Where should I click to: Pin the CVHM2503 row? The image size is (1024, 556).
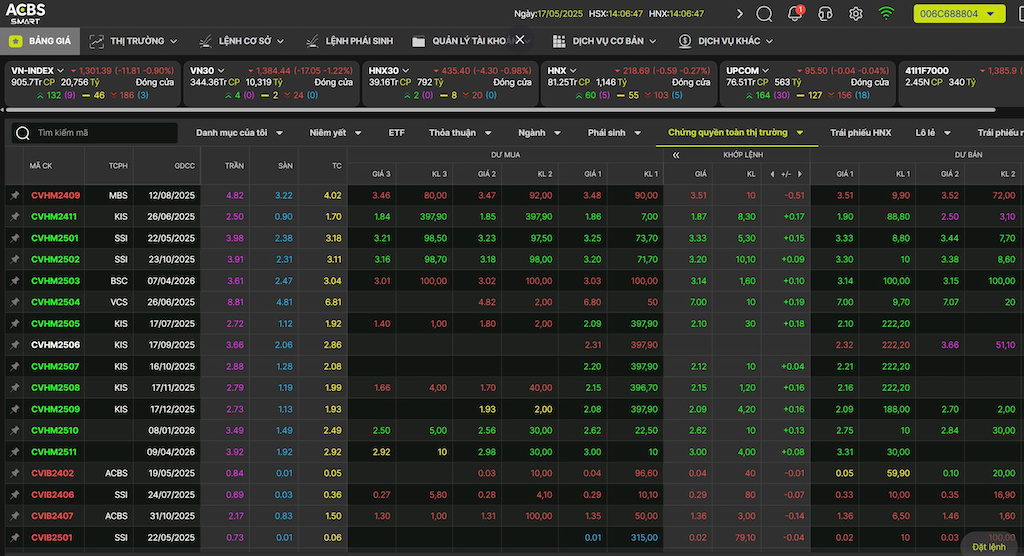point(14,281)
